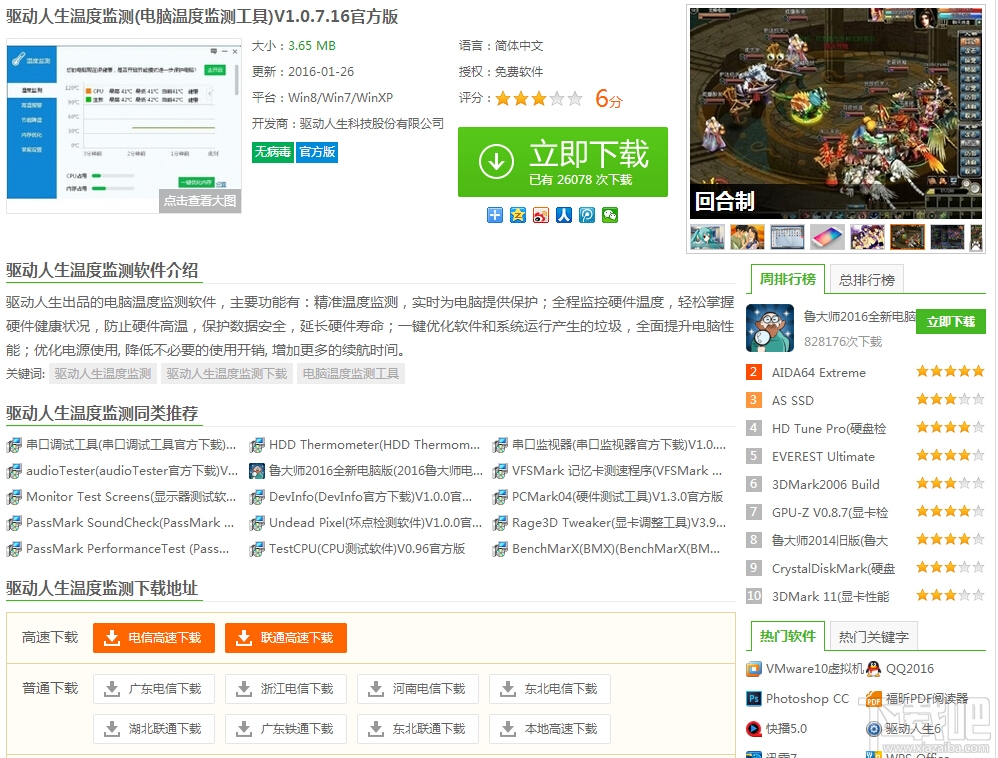Screen dimensions: 998x758
Task: Switch to 周排行榜 tab
Action: (x=788, y=279)
